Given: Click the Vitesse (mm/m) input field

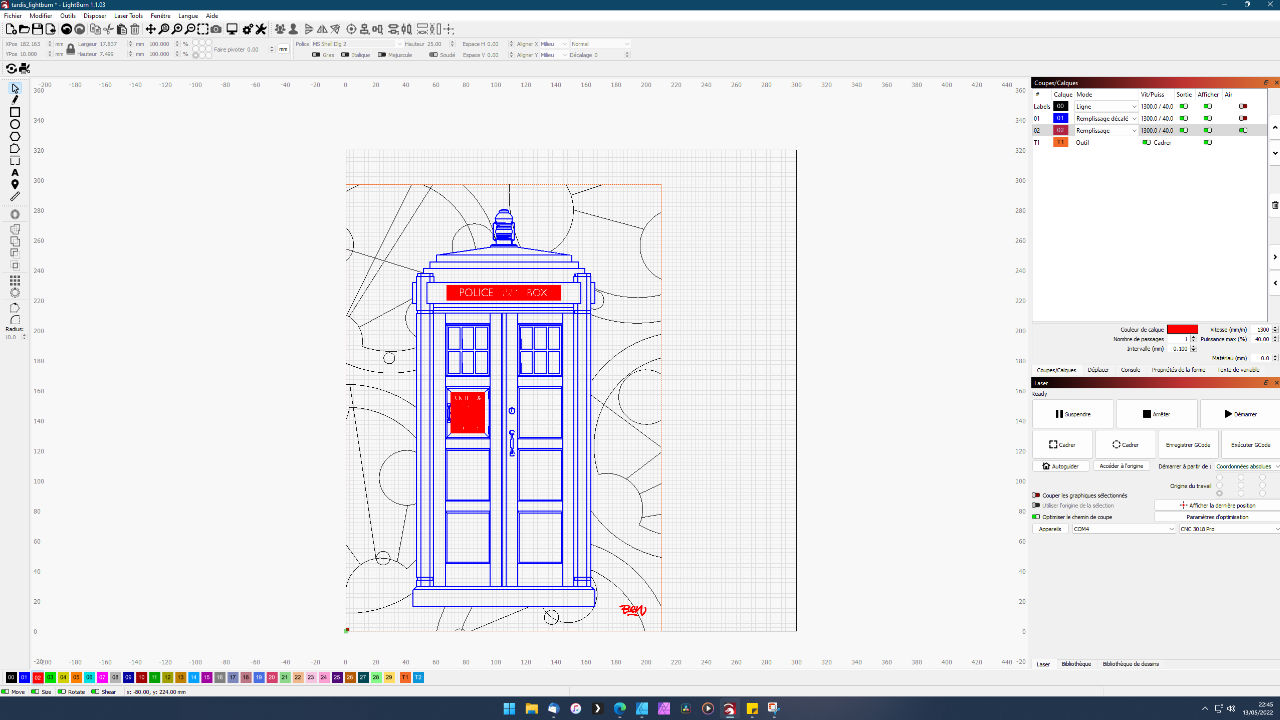Looking at the screenshot, I should [x=1260, y=329].
